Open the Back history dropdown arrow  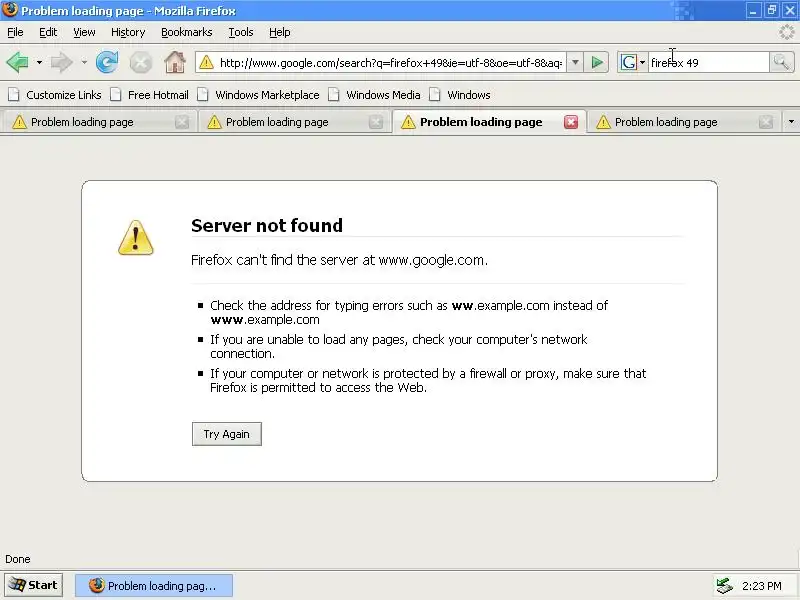point(39,62)
